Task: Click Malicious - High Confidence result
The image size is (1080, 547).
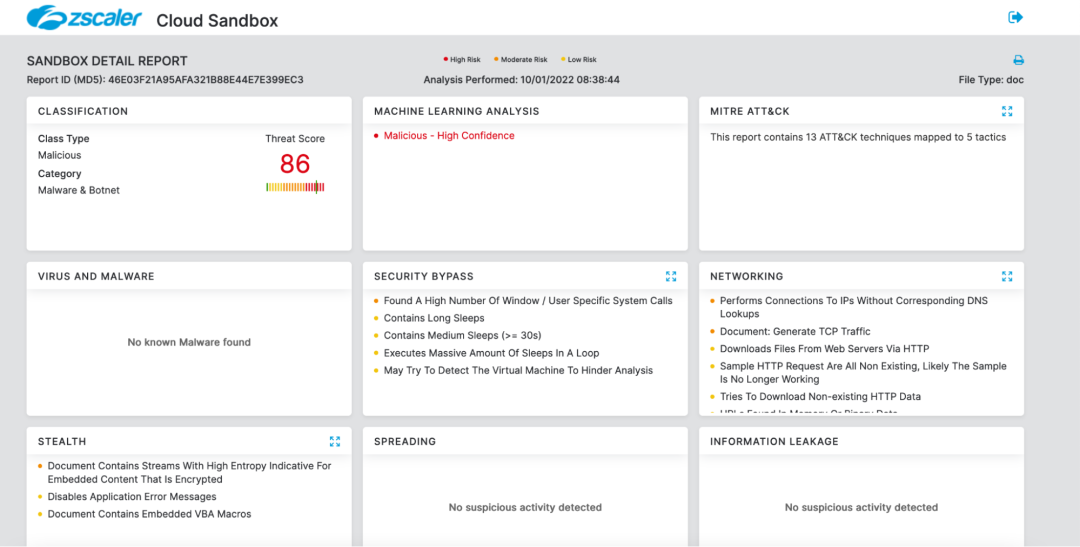Action: (449, 136)
